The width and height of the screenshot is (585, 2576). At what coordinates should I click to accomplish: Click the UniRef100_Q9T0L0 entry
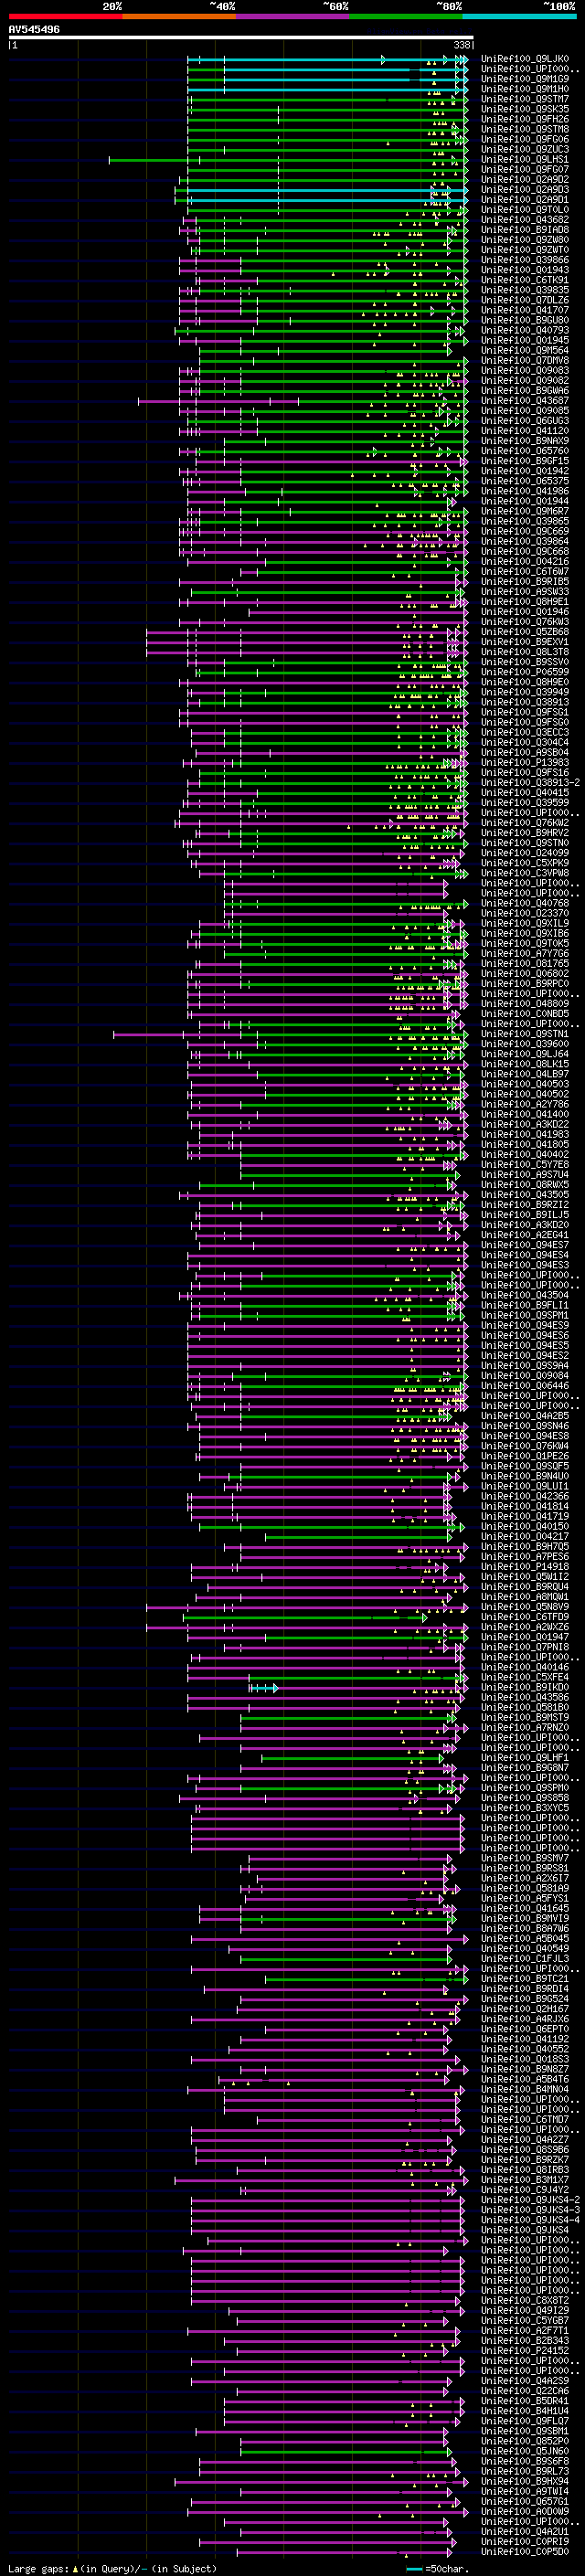tap(525, 210)
